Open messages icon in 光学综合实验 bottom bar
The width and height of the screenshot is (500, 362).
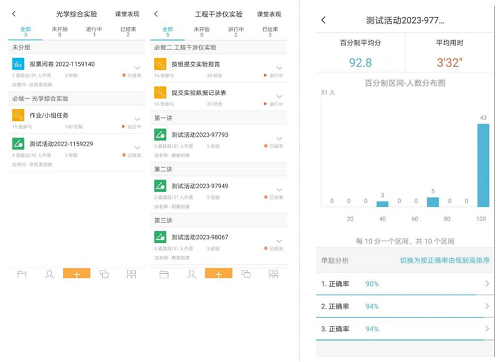(104, 274)
